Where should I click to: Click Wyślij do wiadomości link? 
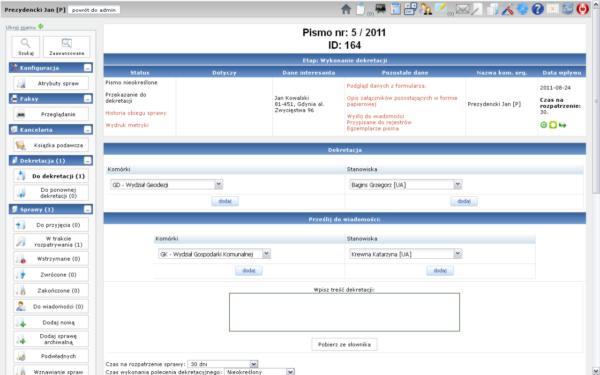tap(375, 116)
